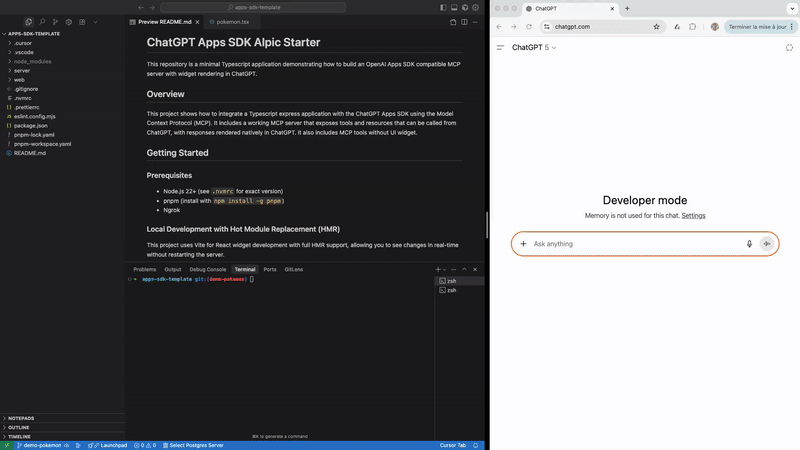800x450 pixels.
Task: Click the microphone dictation icon in ChatGPT
Action: point(749,244)
